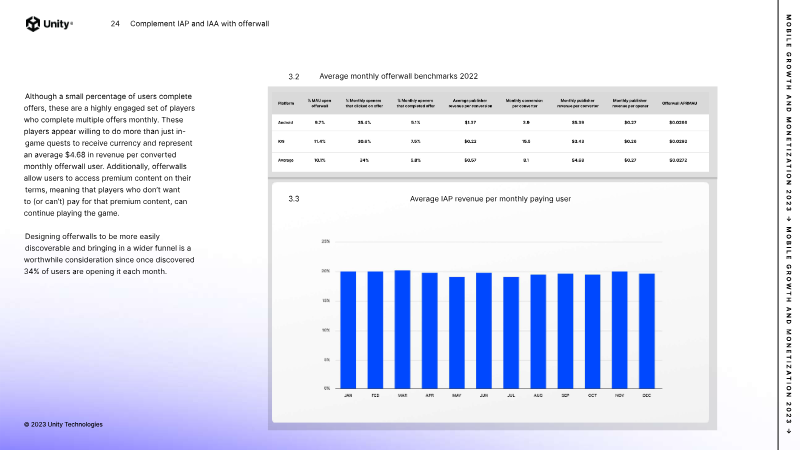The image size is (800, 450).
Task: Select the 'Average monthly offerwall benchmarks 2022' title
Action: 398,76
